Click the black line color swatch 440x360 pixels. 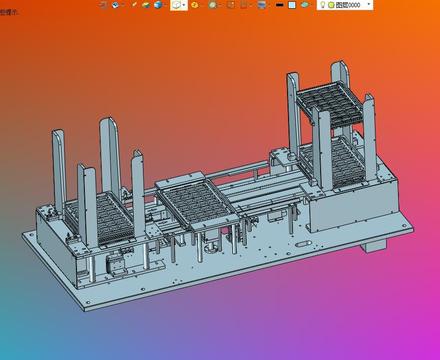(x=280, y=5)
